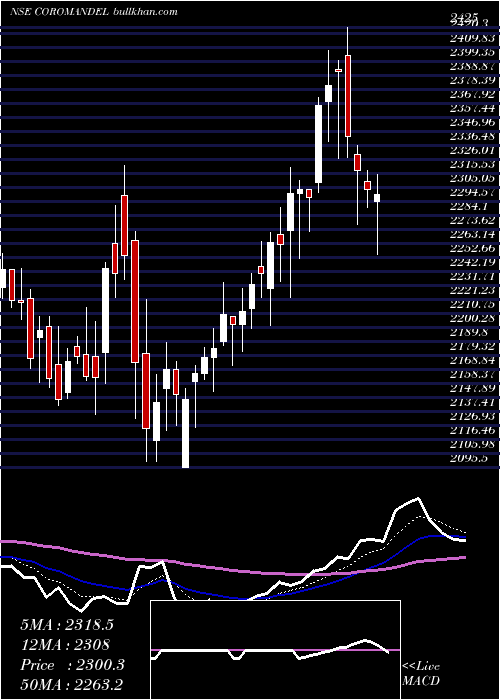Viewport: 500px width, 700px height.
Task: Click the 2147.89 price axis label
Action: coord(473,388)
